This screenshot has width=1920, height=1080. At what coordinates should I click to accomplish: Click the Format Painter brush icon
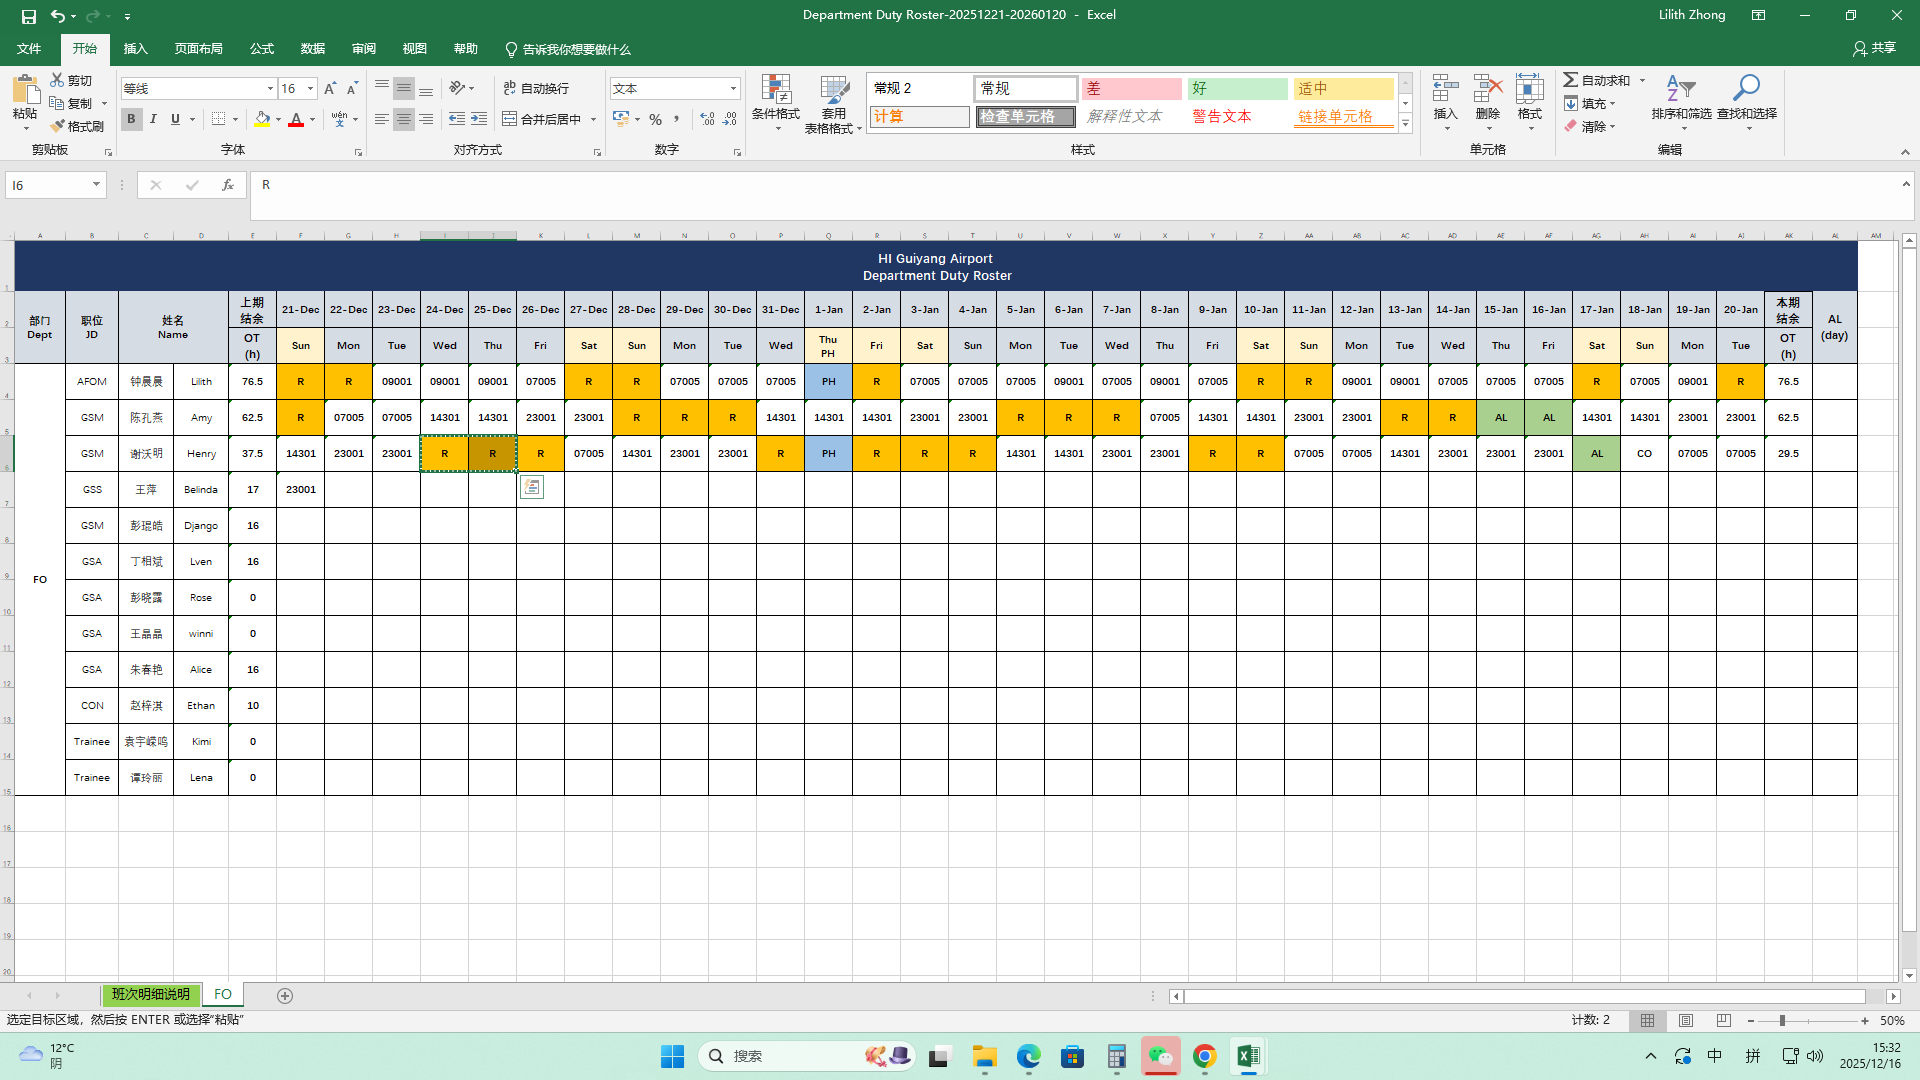pos(58,126)
